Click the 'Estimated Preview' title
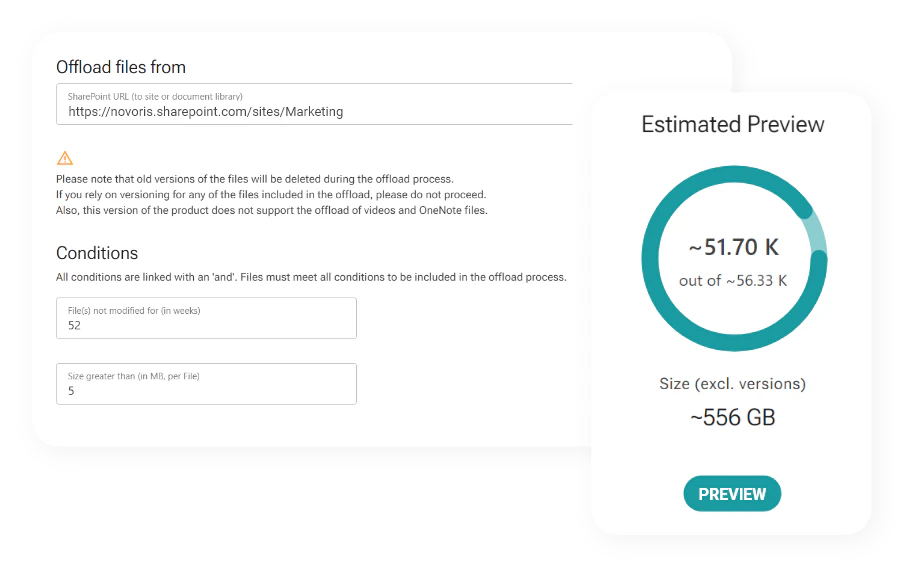 tap(733, 125)
